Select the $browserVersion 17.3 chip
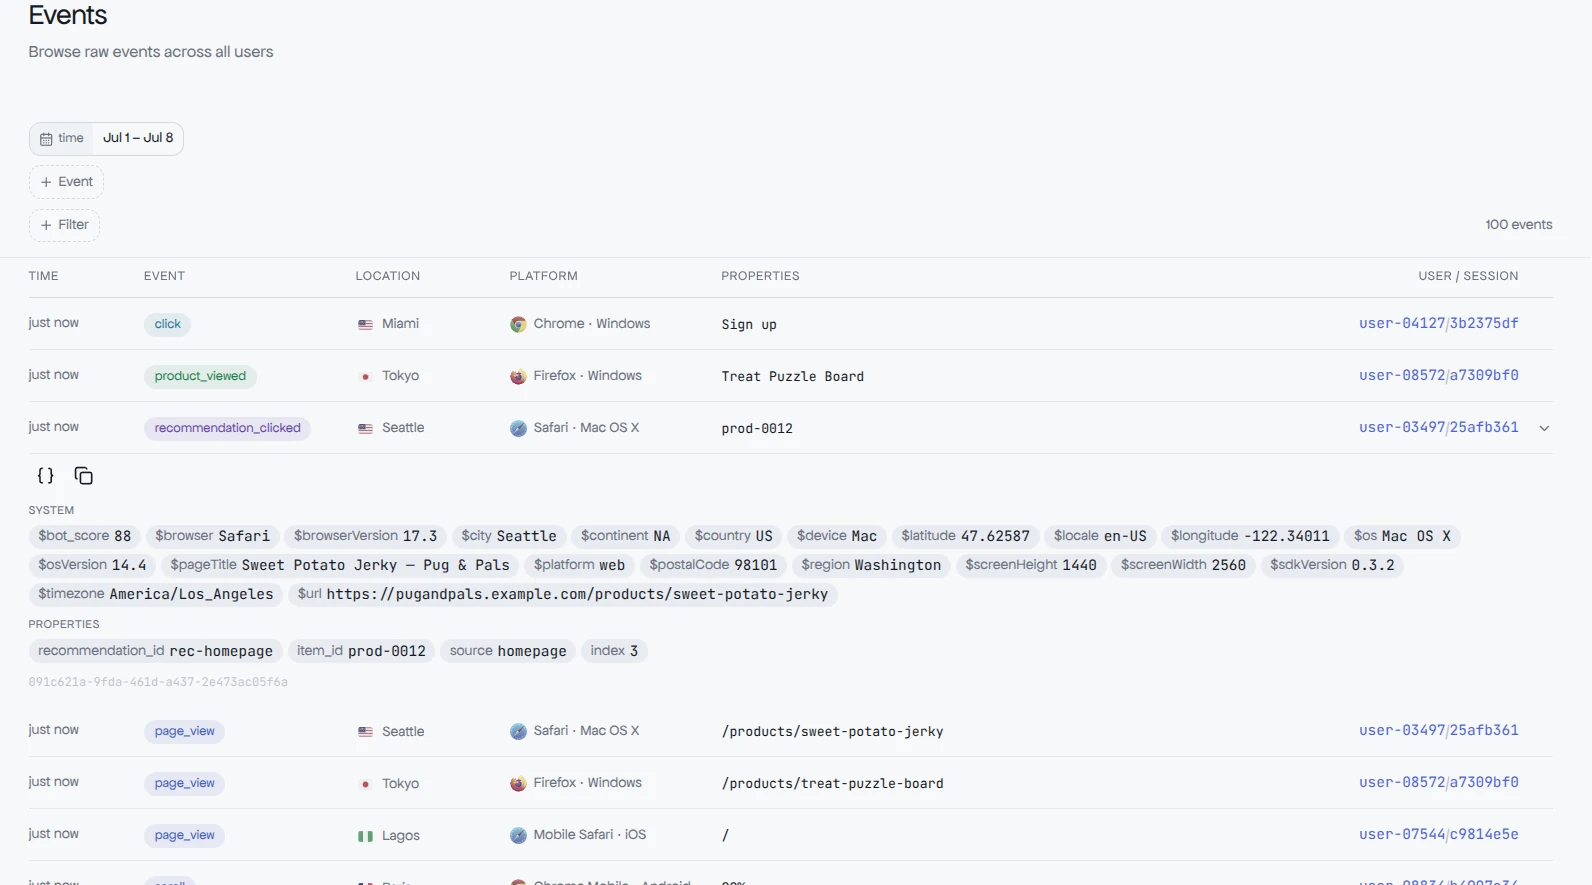1592x885 pixels. point(365,536)
